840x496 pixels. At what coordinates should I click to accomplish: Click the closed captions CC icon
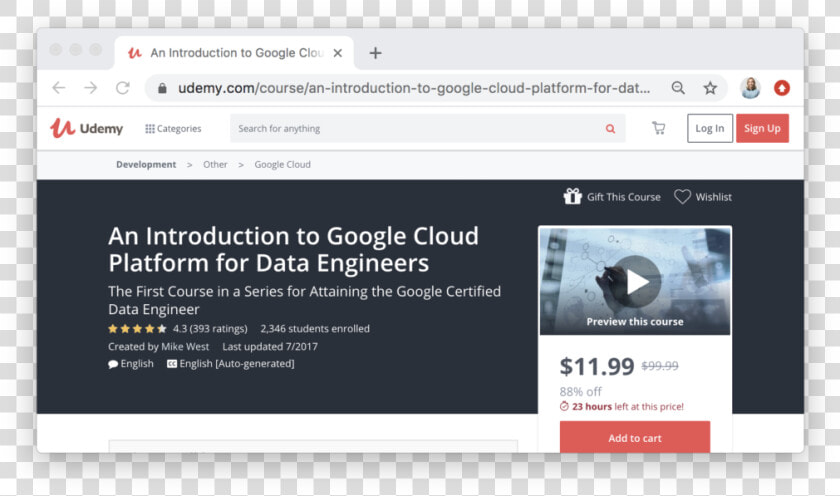pyautogui.click(x=171, y=364)
